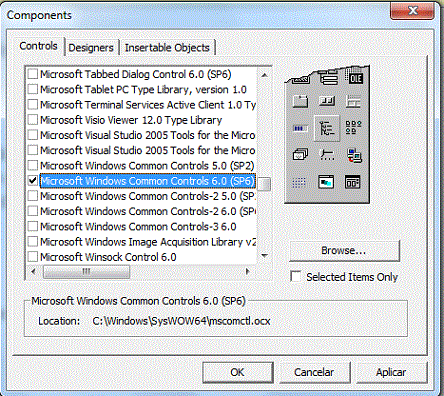444x396 pixels.
Task: Click the vertical scrollbar thumb
Action: pyautogui.click(x=264, y=184)
